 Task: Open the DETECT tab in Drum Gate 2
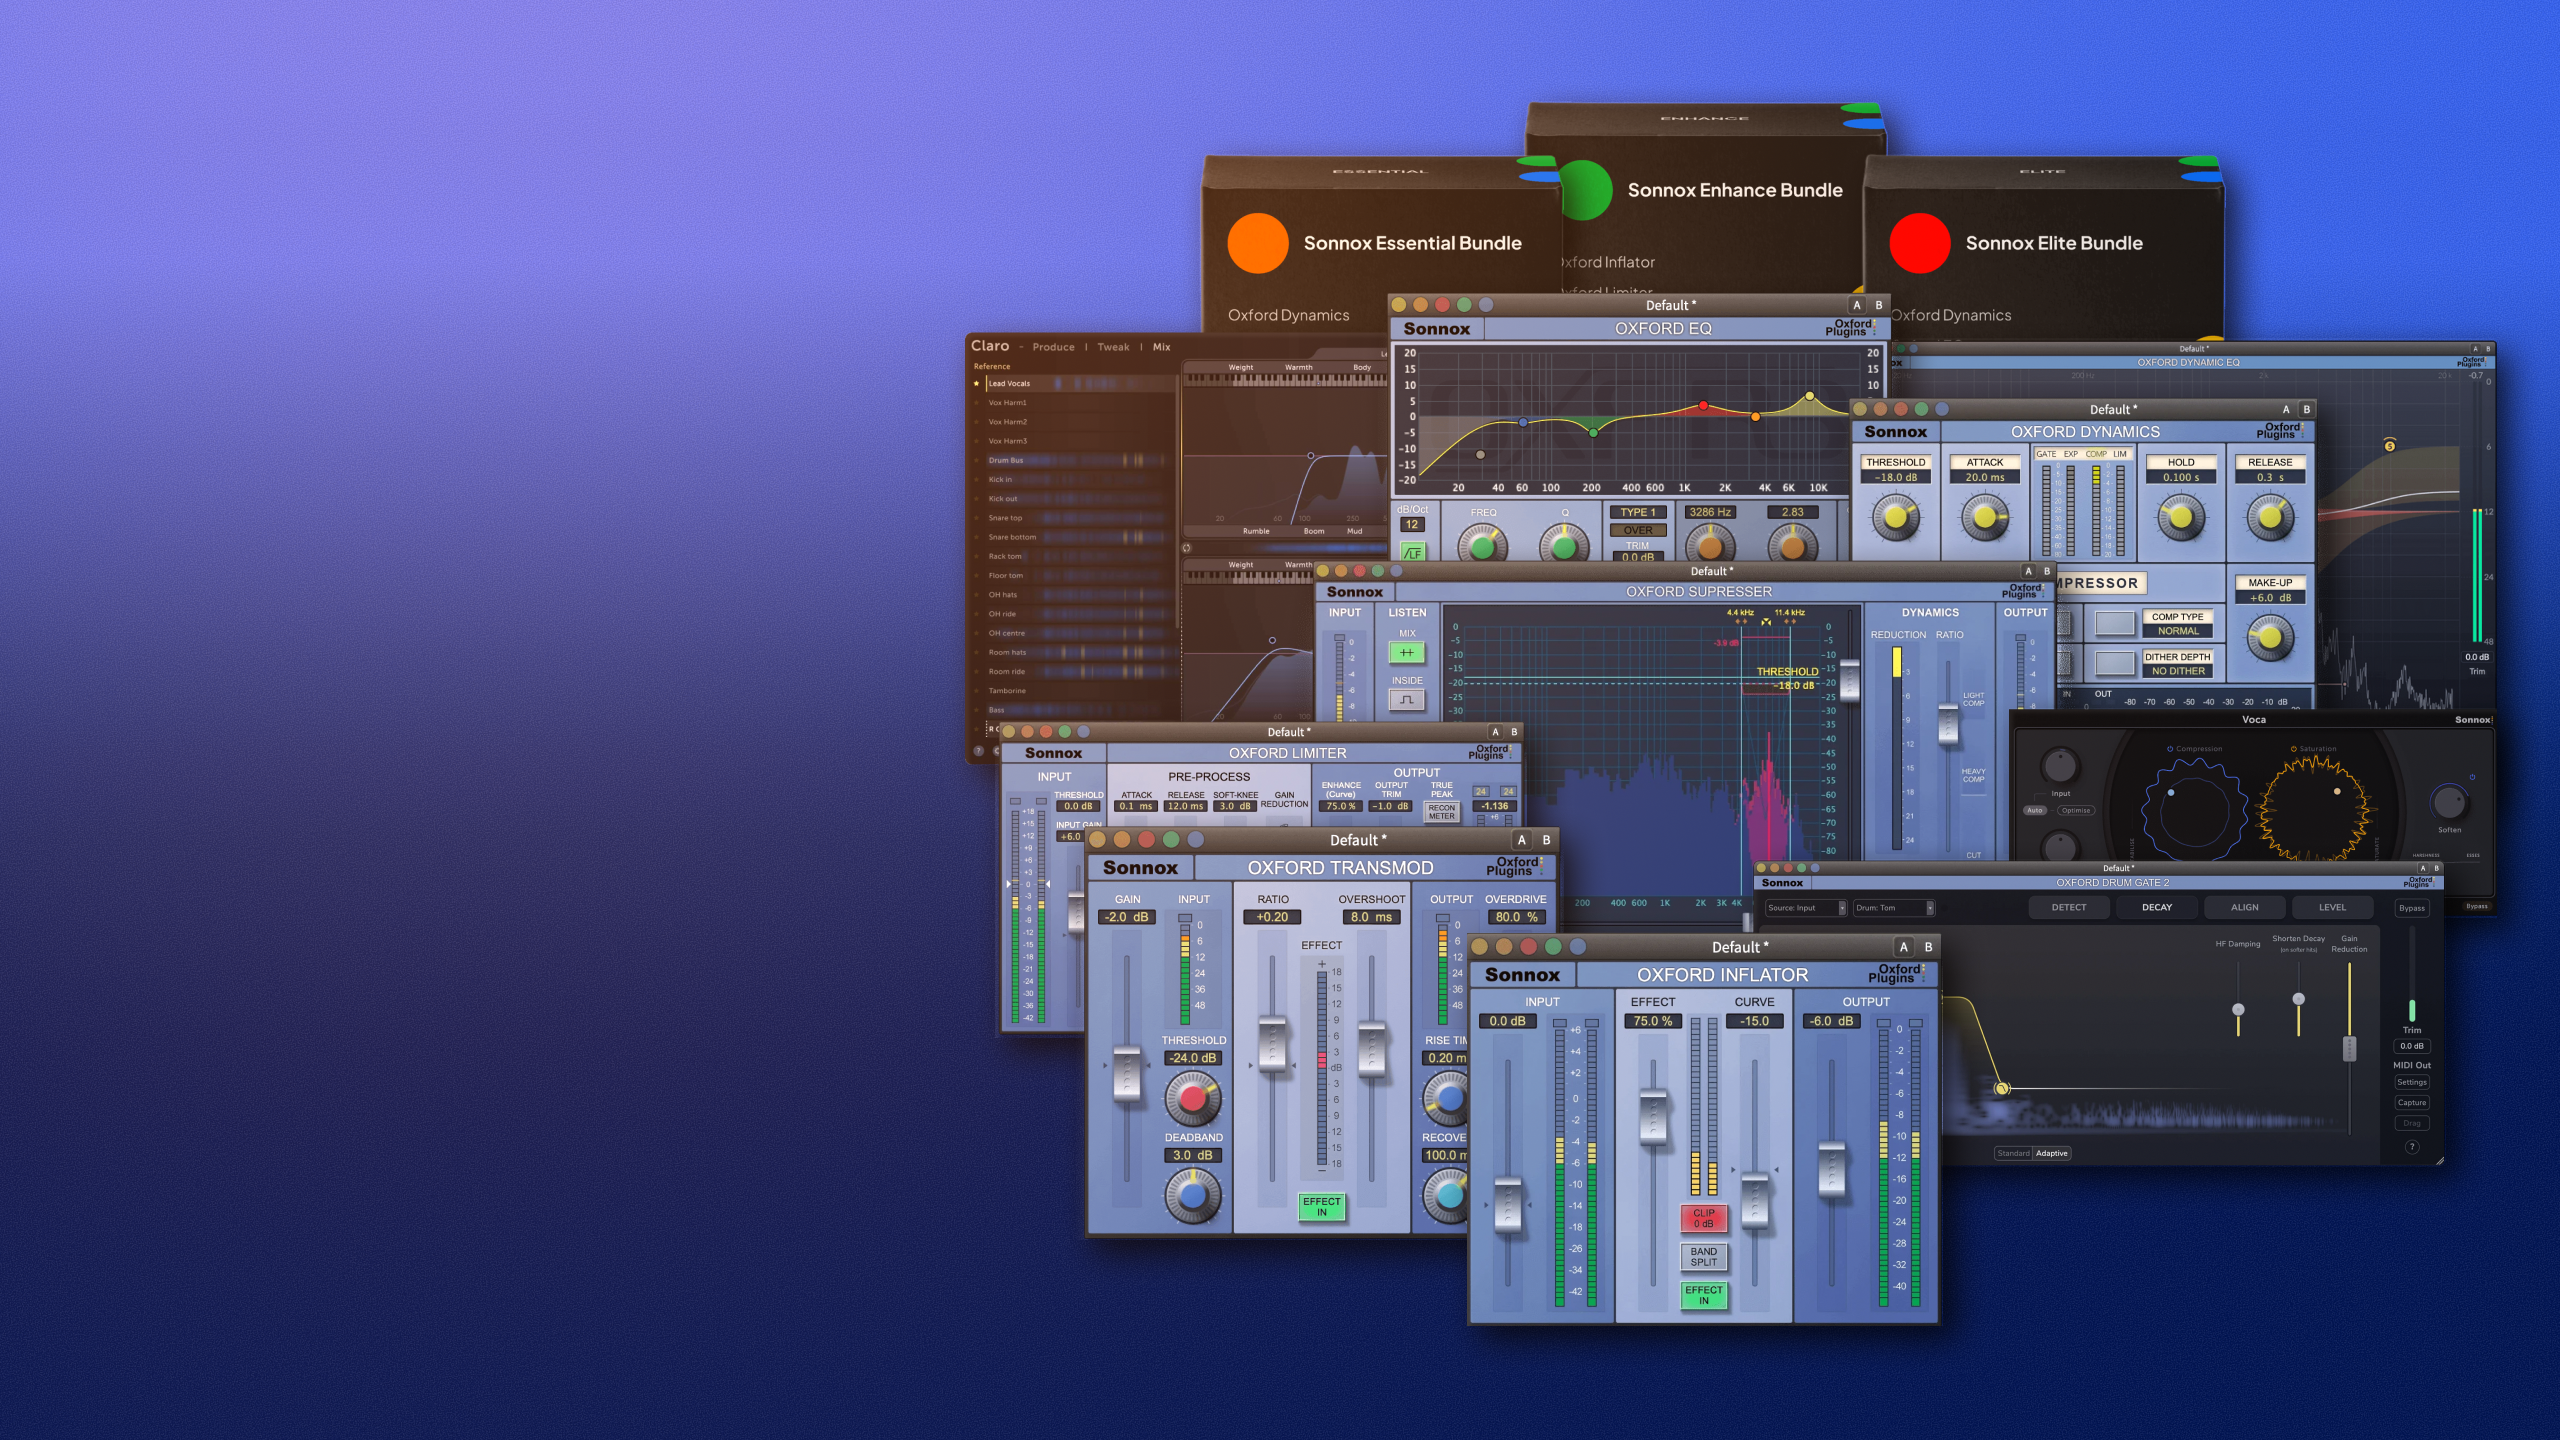pyautogui.click(x=2069, y=908)
